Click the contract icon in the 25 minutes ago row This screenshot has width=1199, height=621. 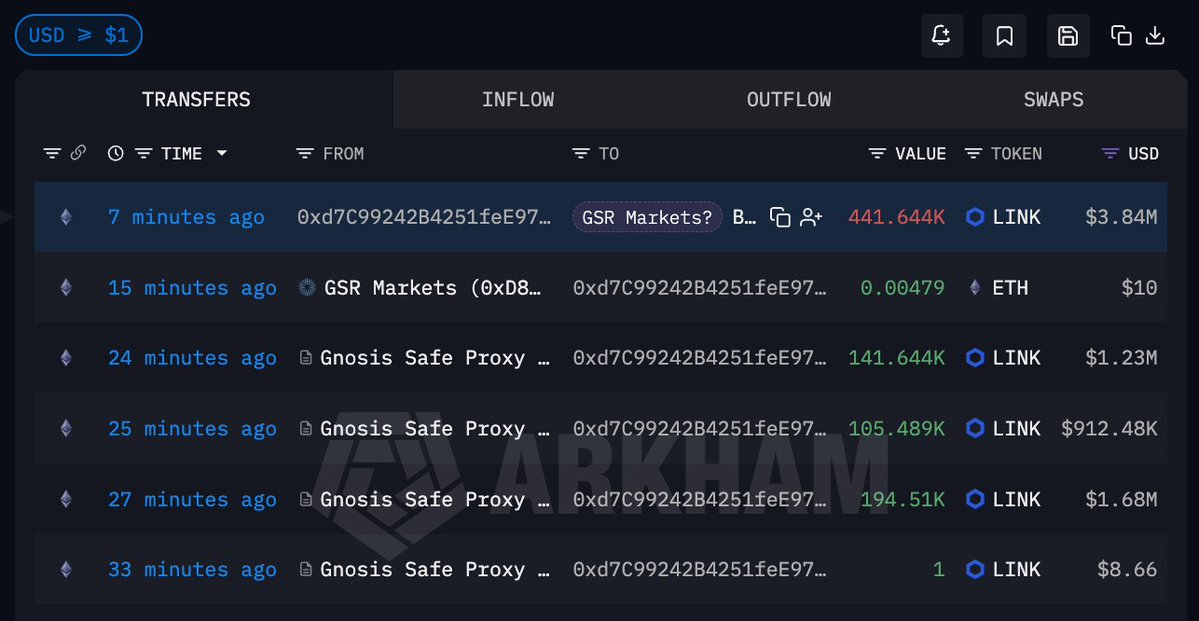(x=306, y=429)
